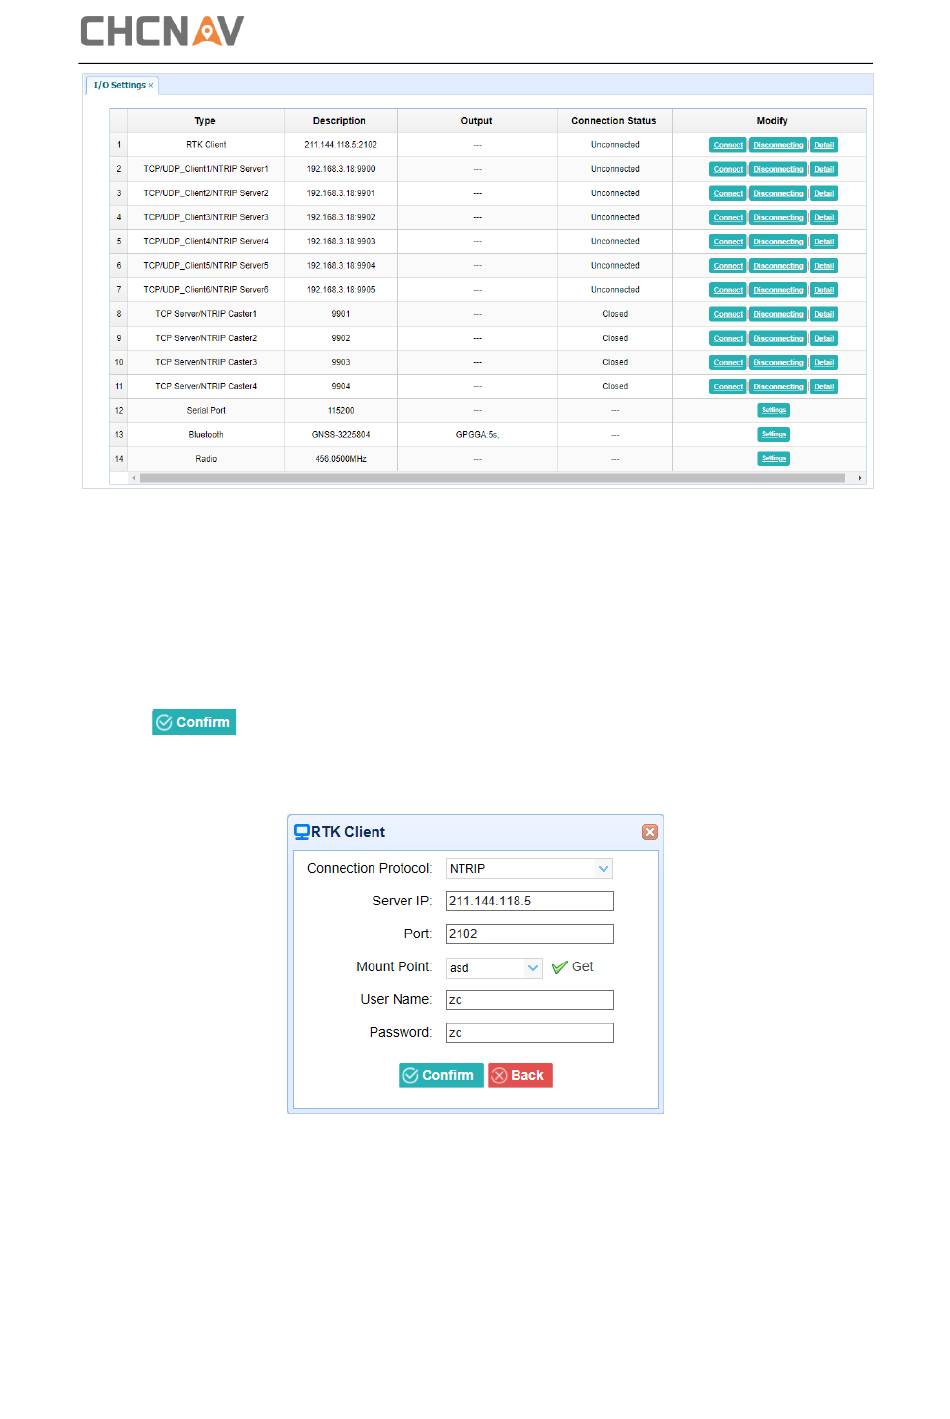Click the Bluetooth type cell

tap(206, 435)
